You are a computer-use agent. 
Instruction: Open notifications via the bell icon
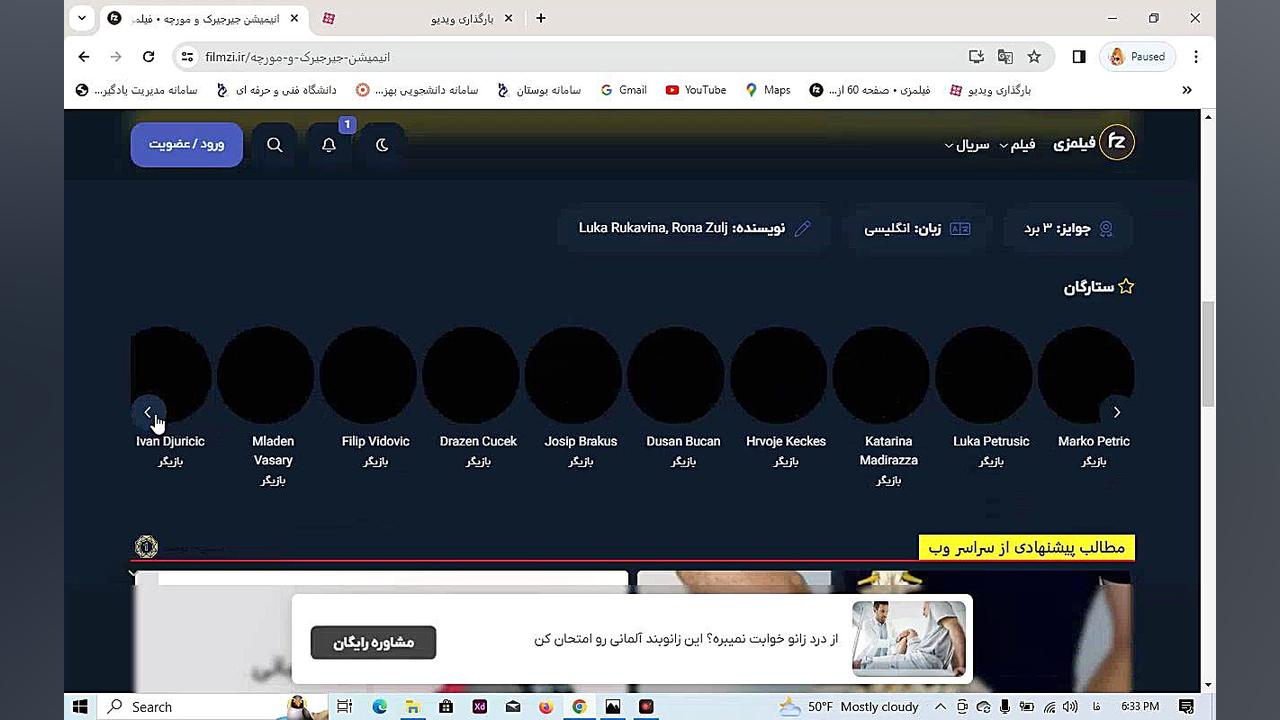(x=328, y=144)
